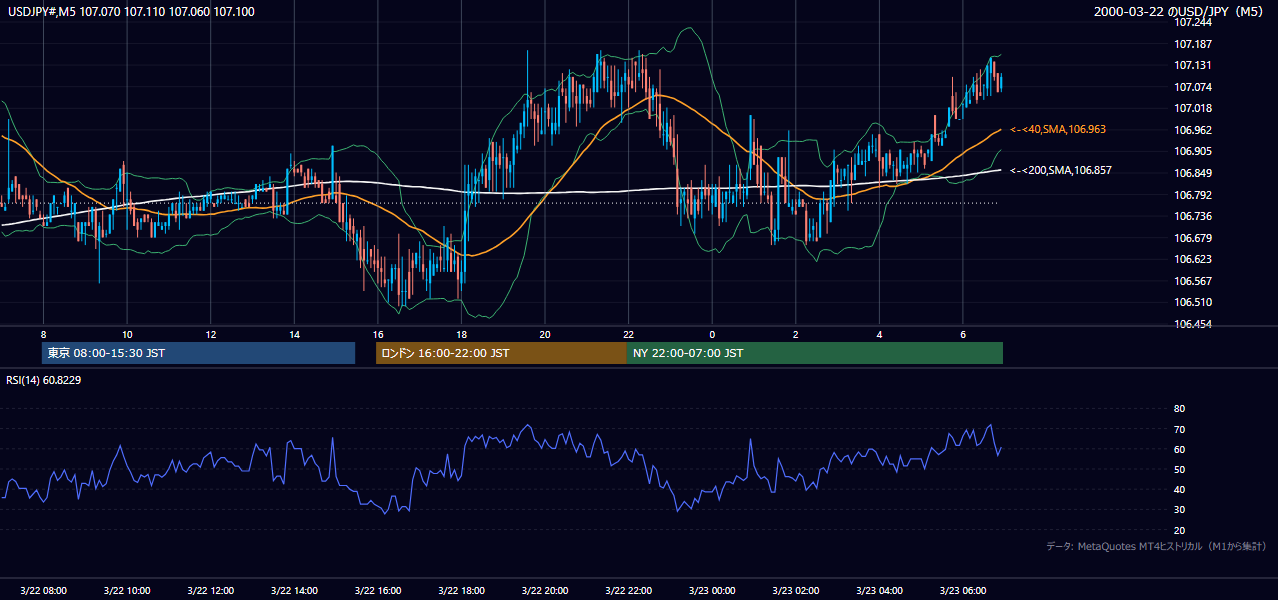
Task: Click hour label 20 under the price chart
Action: [x=545, y=334]
